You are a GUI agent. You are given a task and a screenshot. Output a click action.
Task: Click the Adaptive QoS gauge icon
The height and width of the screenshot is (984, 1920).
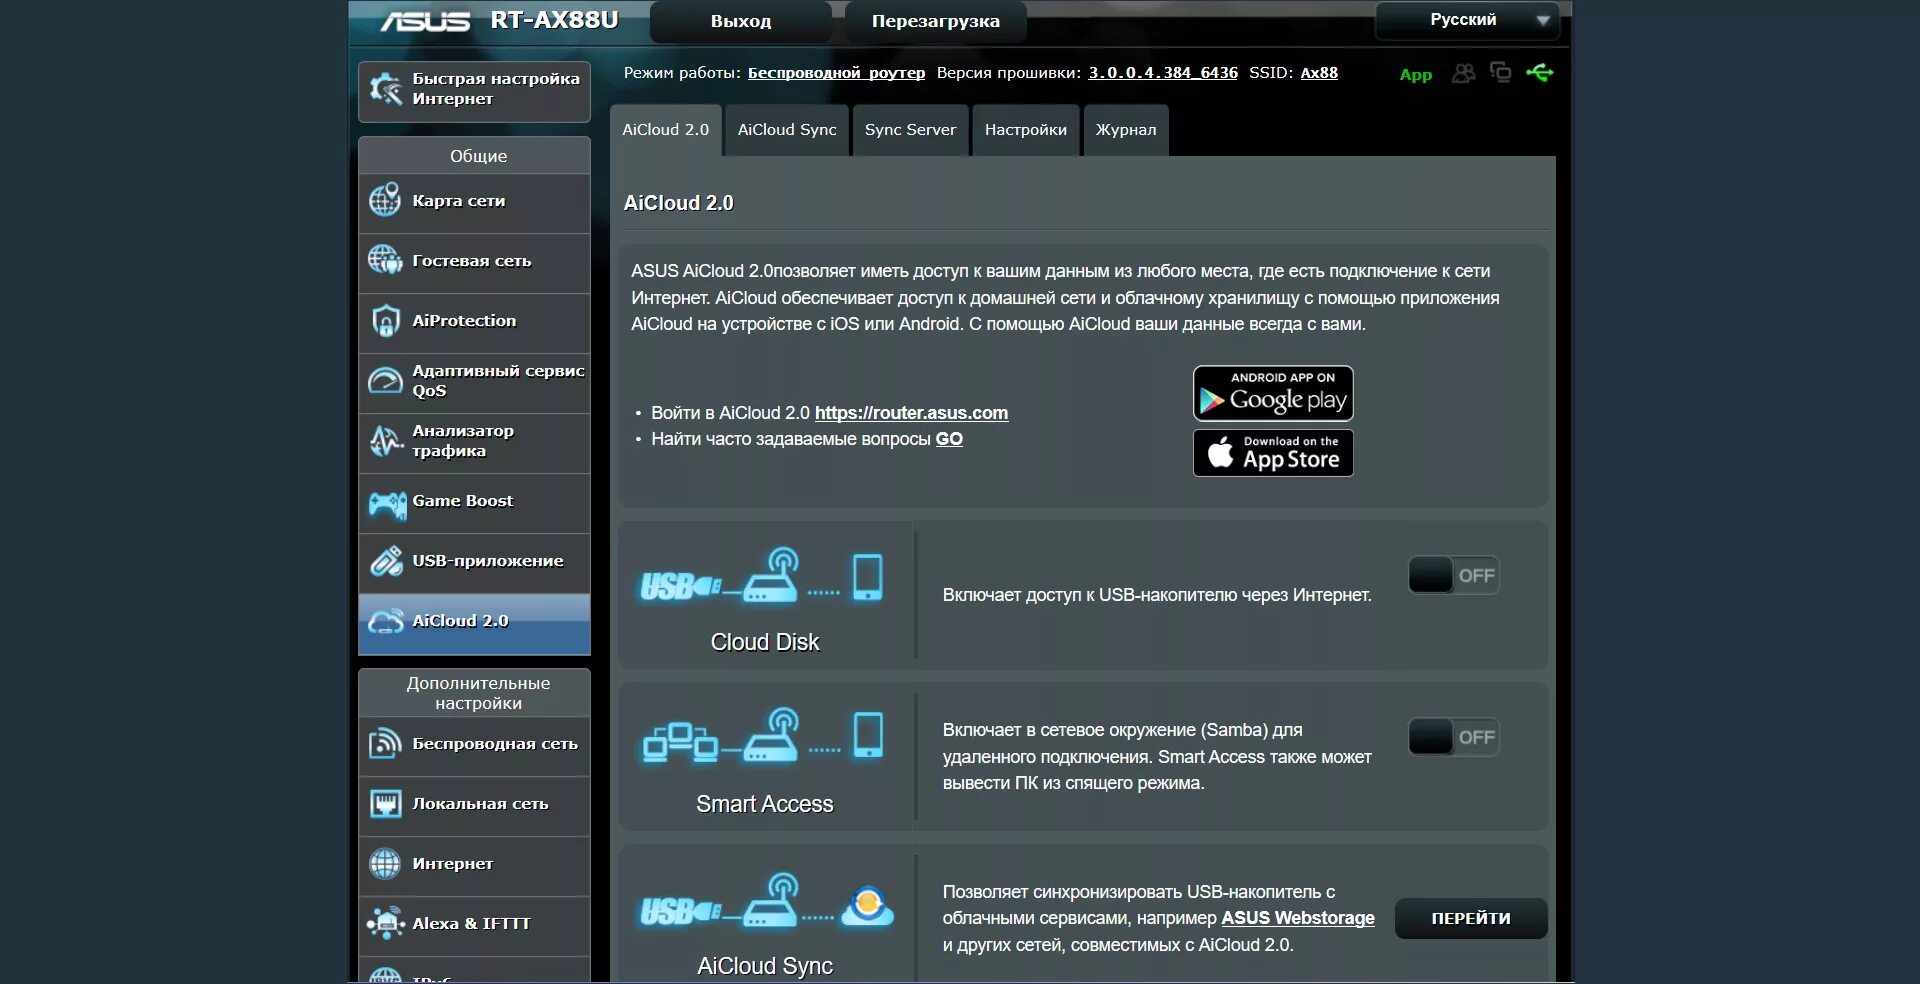point(385,381)
